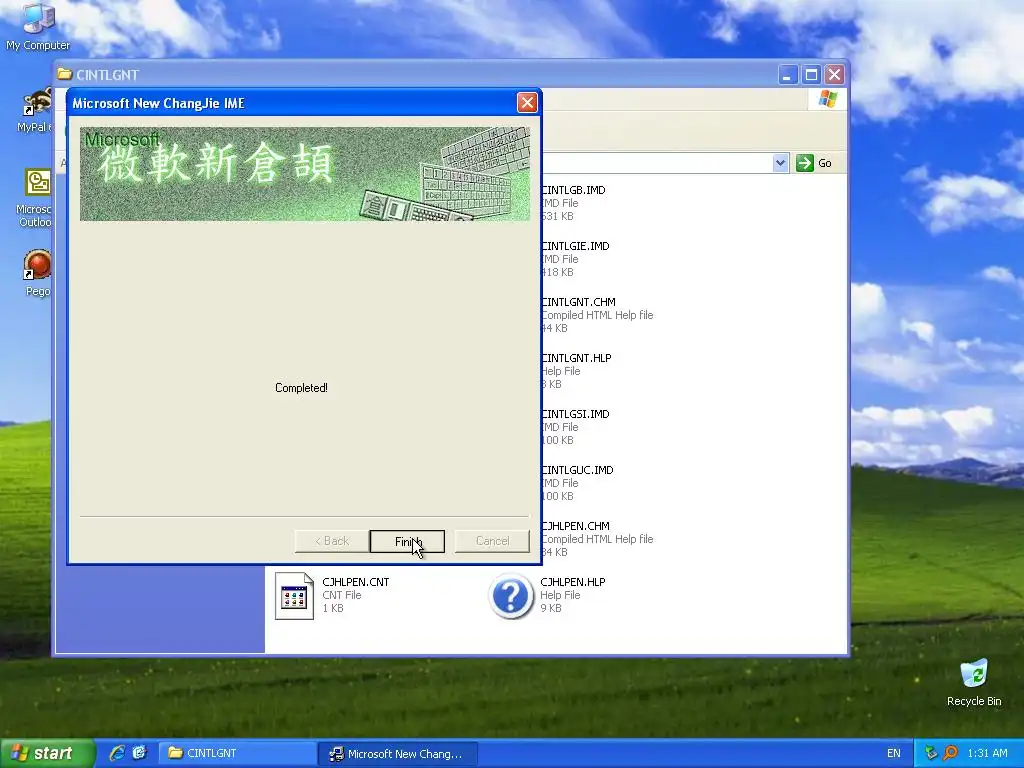Viewport: 1024px width, 768px height.
Task: Open the MyPal desktop shortcut
Action: [x=36, y=110]
